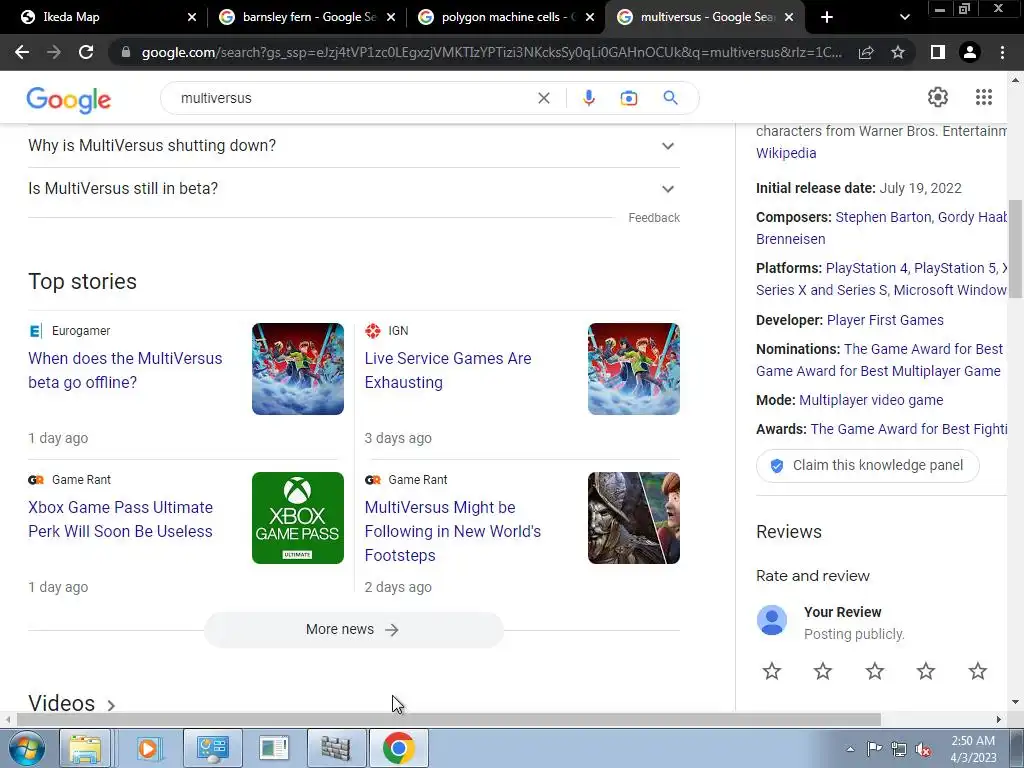Open 'When does the MultiVersus beta go offline?' story

click(x=125, y=370)
